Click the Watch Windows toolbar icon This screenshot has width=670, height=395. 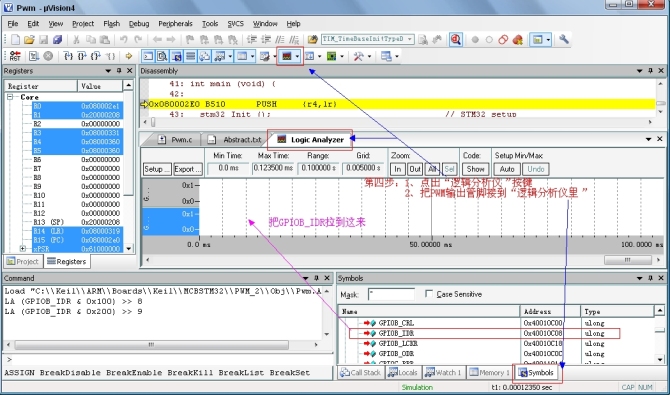point(219,56)
